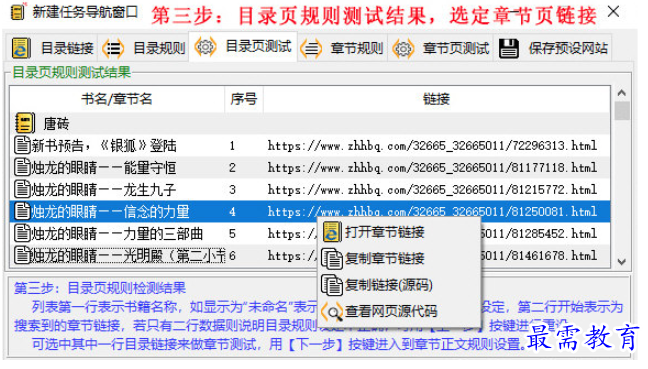
Task: Click sequence number 3 cell
Action: (x=232, y=189)
